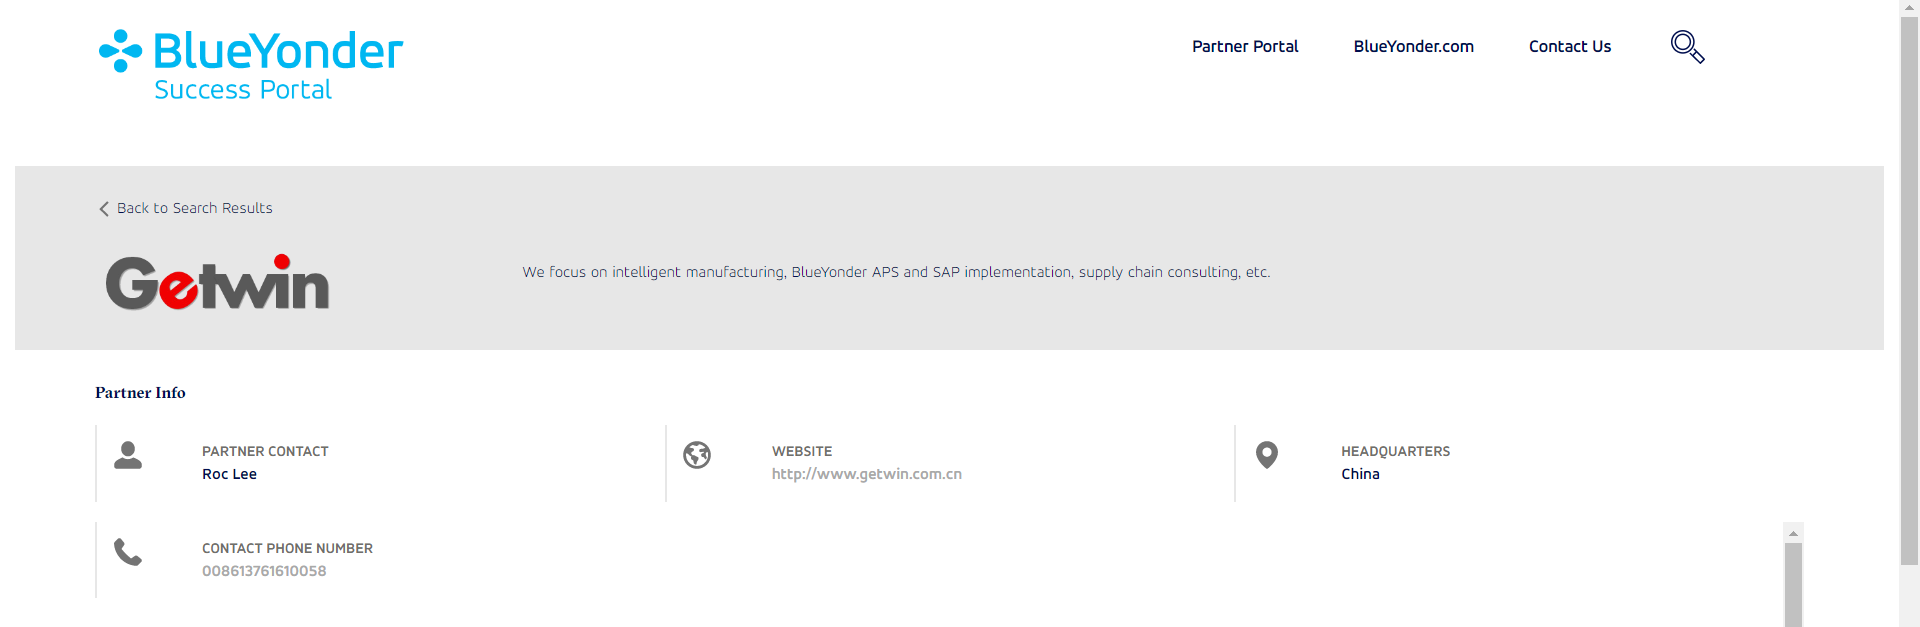The width and height of the screenshot is (1920, 627).
Task: Visit the http://www.getwin.com.cn website link
Action: coord(867,474)
